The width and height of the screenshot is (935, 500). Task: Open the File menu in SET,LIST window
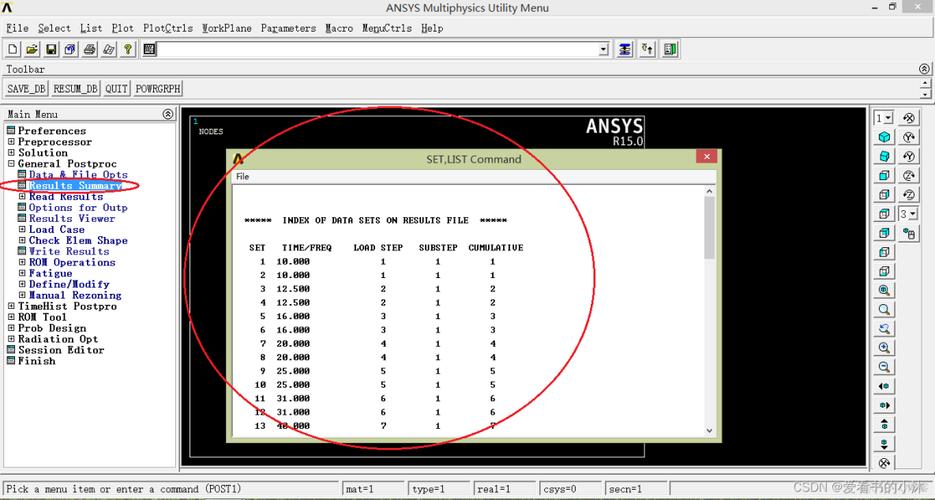(242, 177)
